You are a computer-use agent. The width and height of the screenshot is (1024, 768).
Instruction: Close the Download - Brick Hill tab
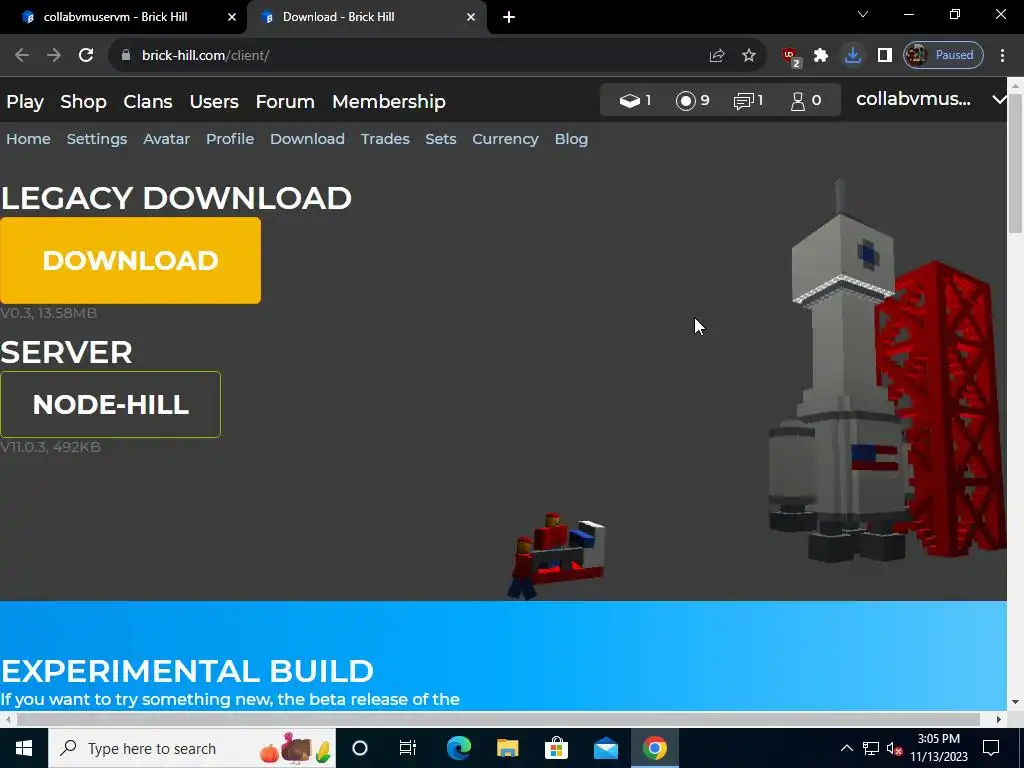471,17
